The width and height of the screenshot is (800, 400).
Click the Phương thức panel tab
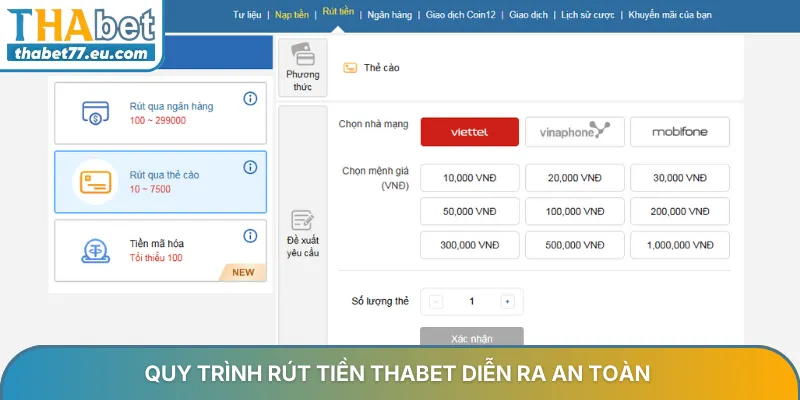(303, 67)
